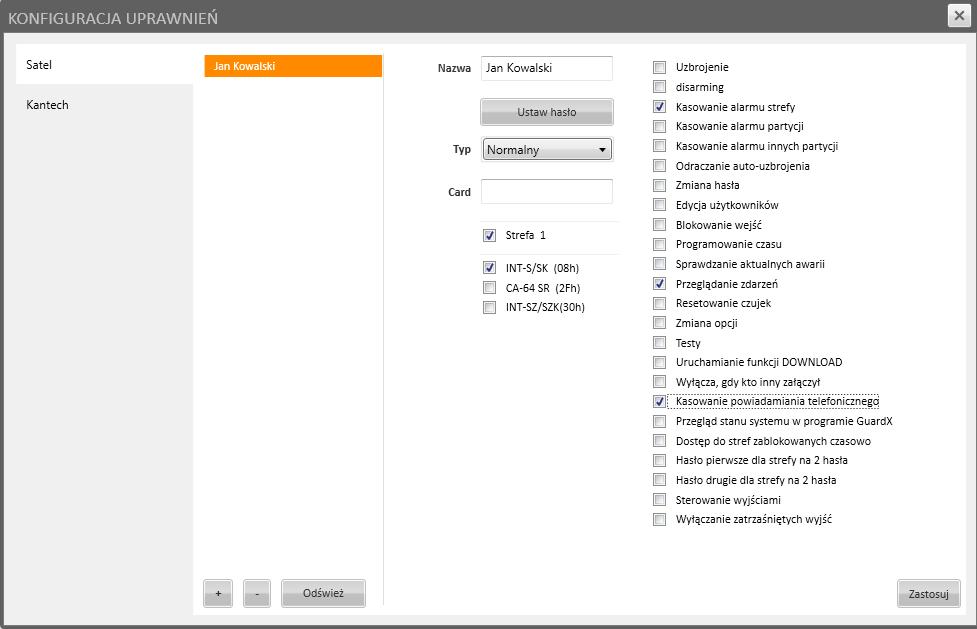The width and height of the screenshot is (977, 629).
Task: Check the INT-SZ/SZK(30h) checkbox
Action: [489, 307]
